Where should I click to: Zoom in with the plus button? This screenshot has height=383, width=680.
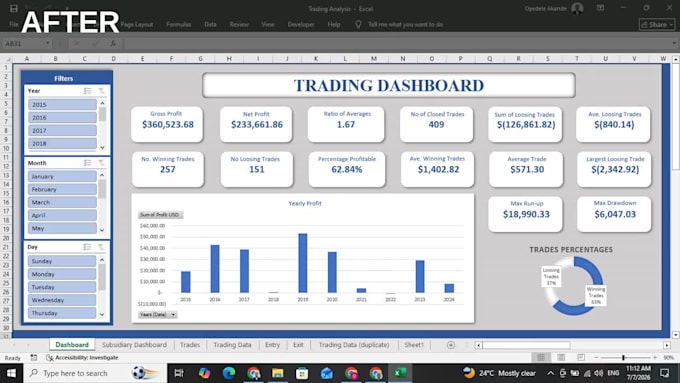coord(655,358)
